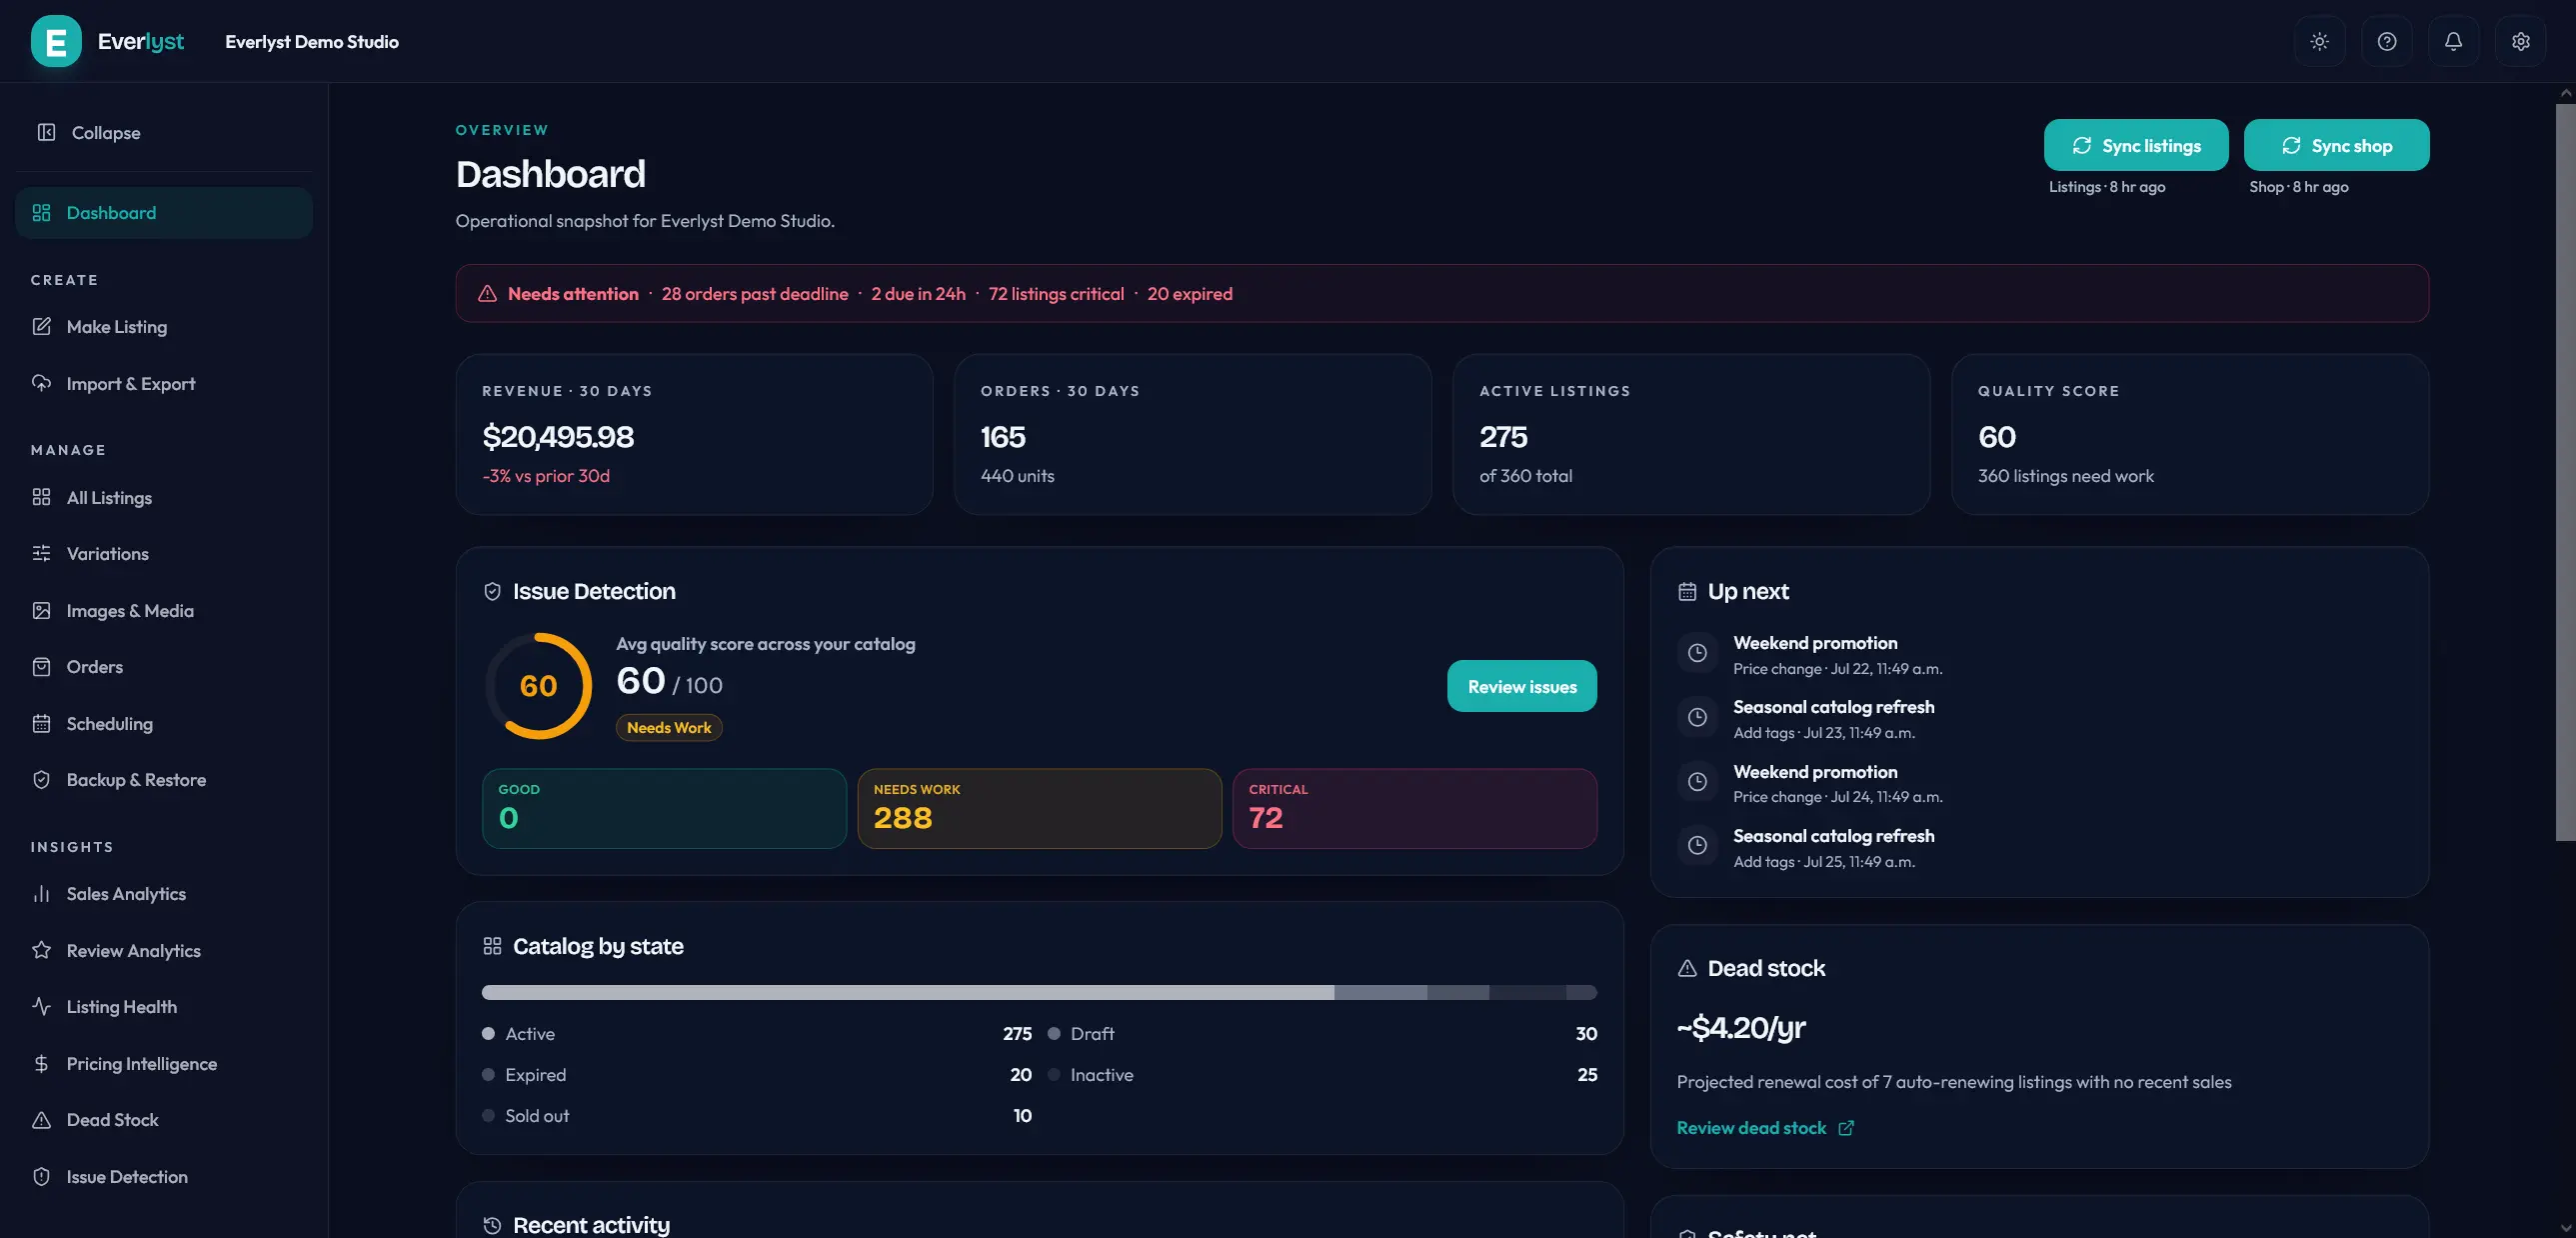
Task: Click the Scheduling calendar icon
Action: 41,724
